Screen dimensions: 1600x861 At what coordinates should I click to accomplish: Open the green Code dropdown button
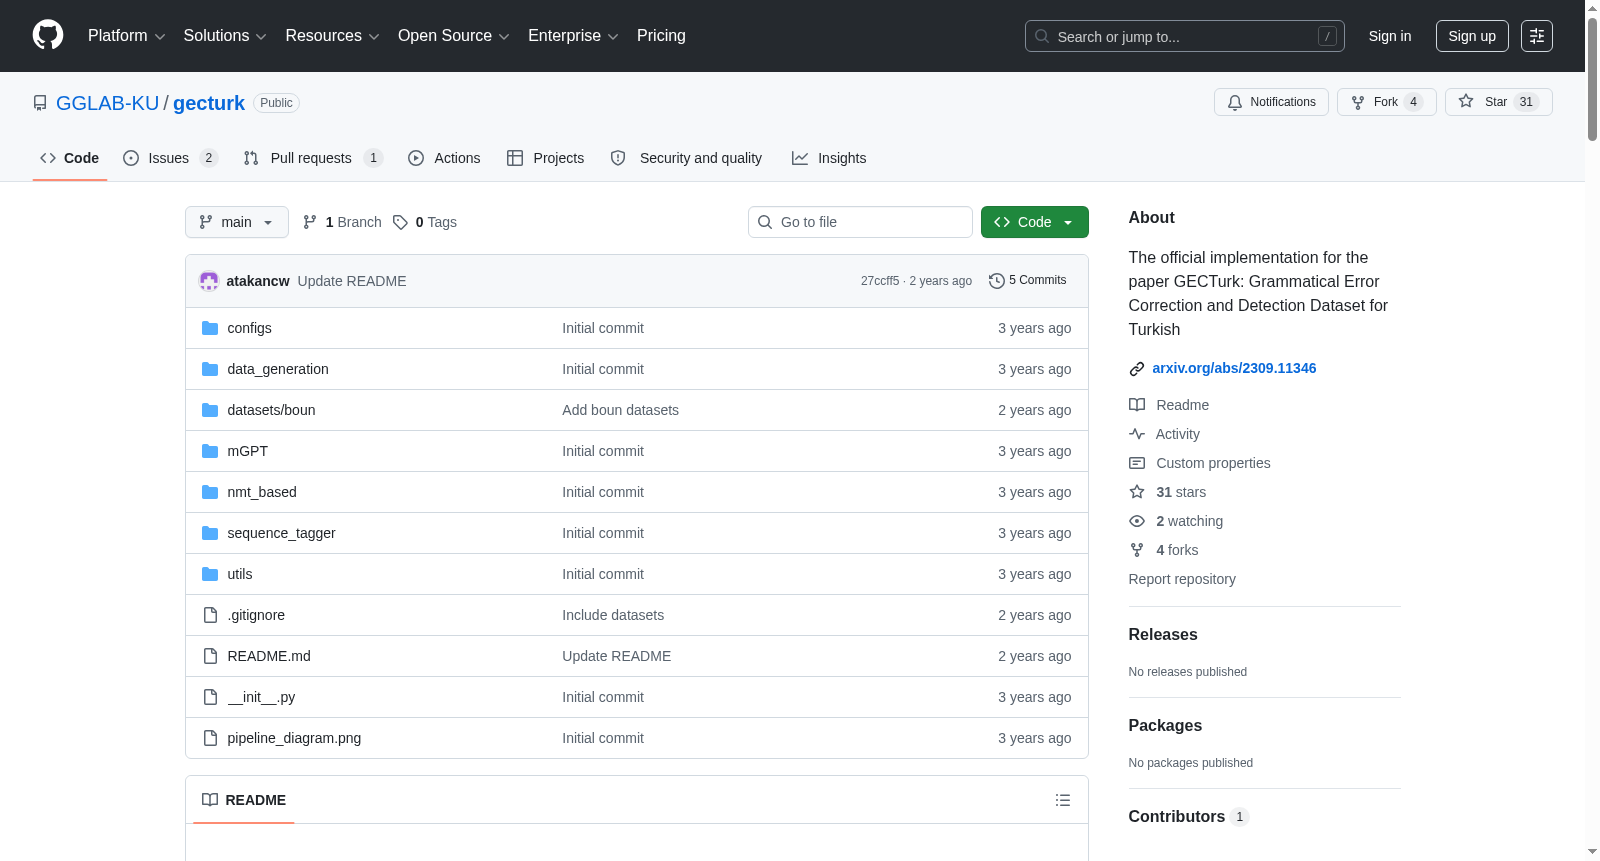click(x=1034, y=222)
